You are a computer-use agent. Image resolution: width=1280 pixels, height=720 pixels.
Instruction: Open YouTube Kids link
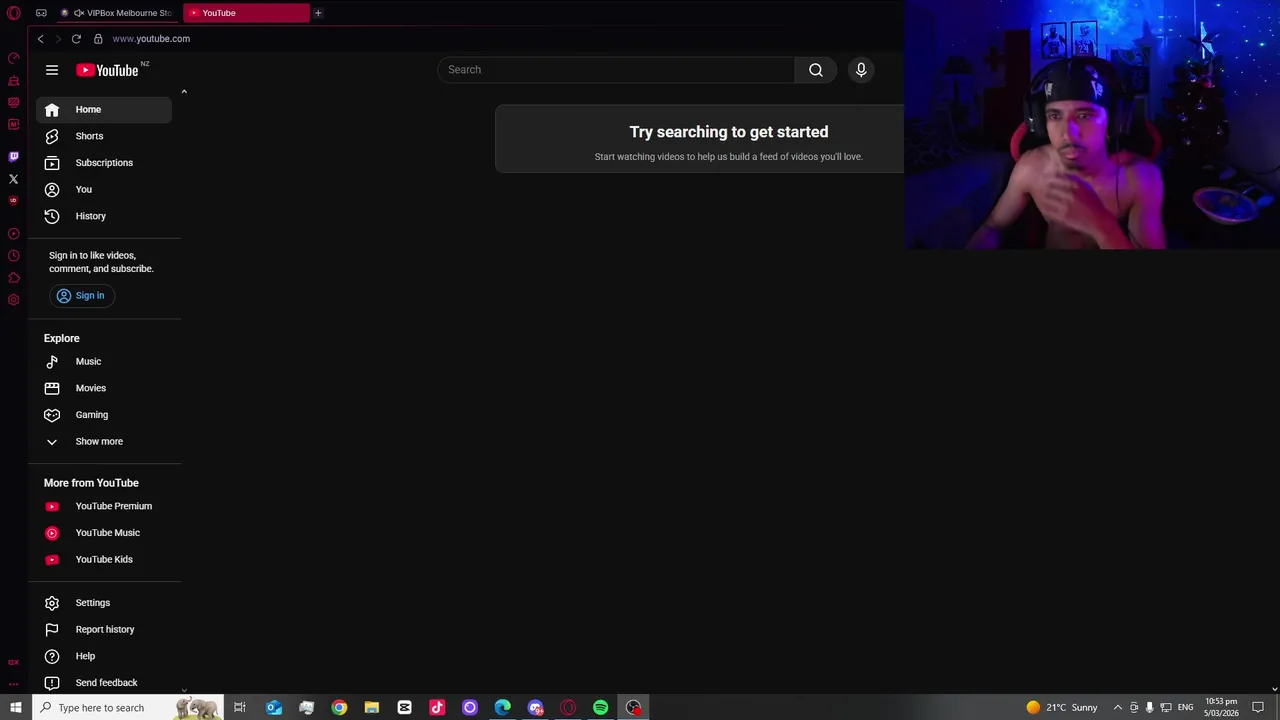point(104,560)
